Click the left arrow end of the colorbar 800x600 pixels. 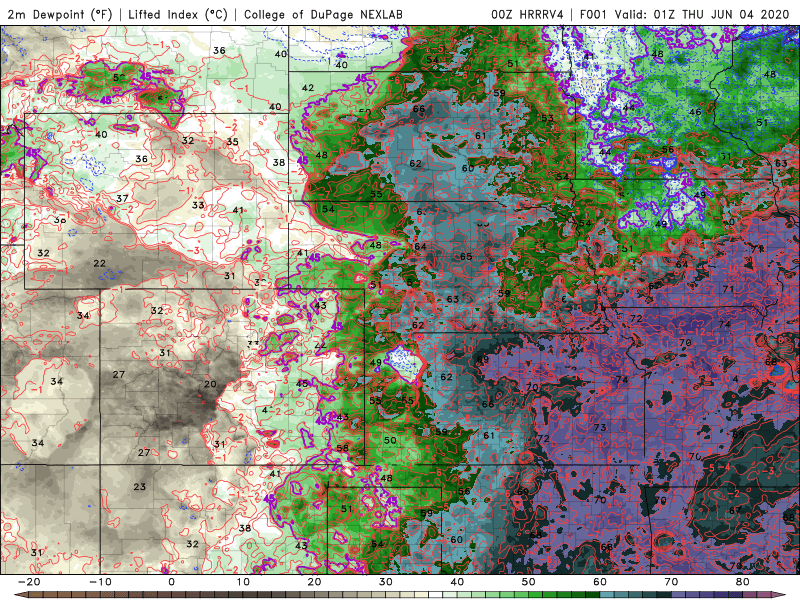[19, 595]
